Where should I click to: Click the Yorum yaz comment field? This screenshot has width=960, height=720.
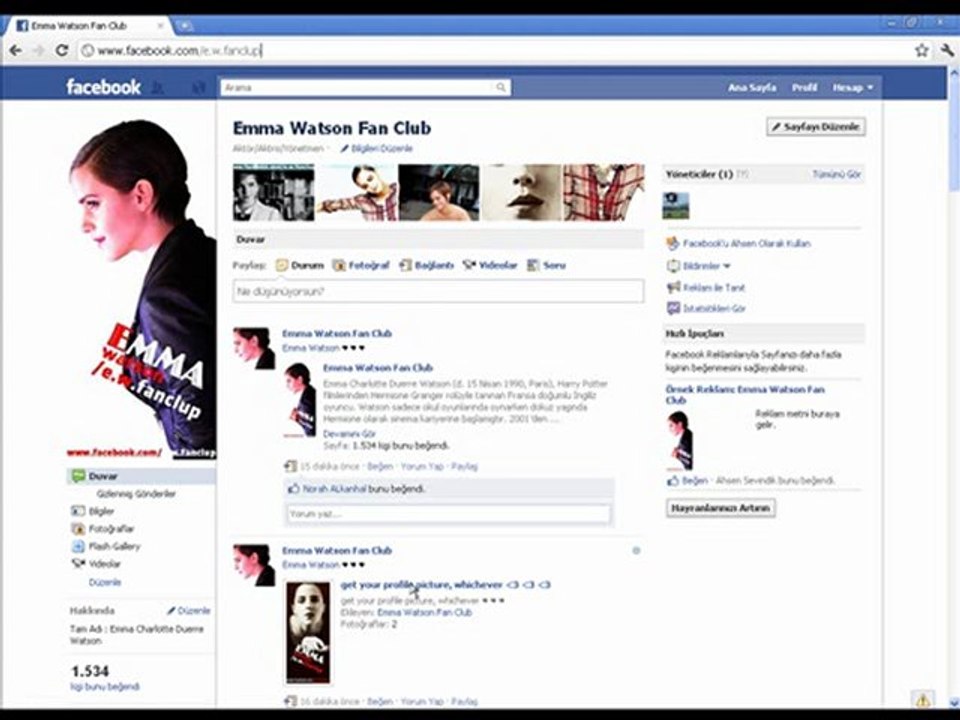449,514
